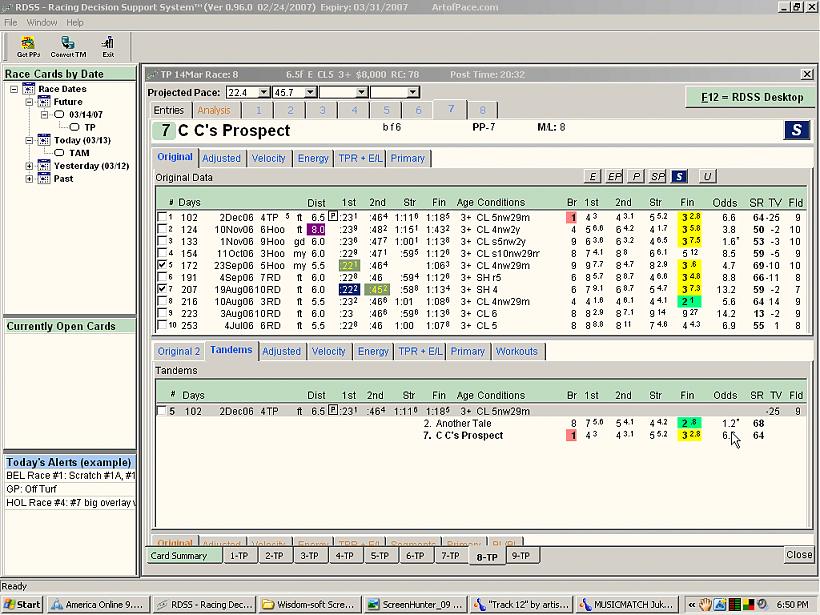Screen dimensions: 820x615
Task: Collapse the Race Dates tree node
Action: tap(14, 89)
